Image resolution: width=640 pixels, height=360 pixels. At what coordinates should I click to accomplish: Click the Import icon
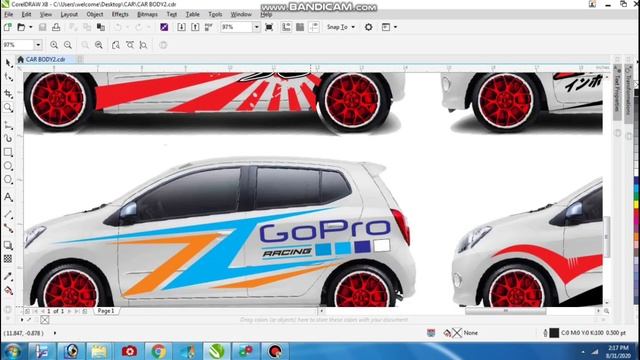click(182, 27)
